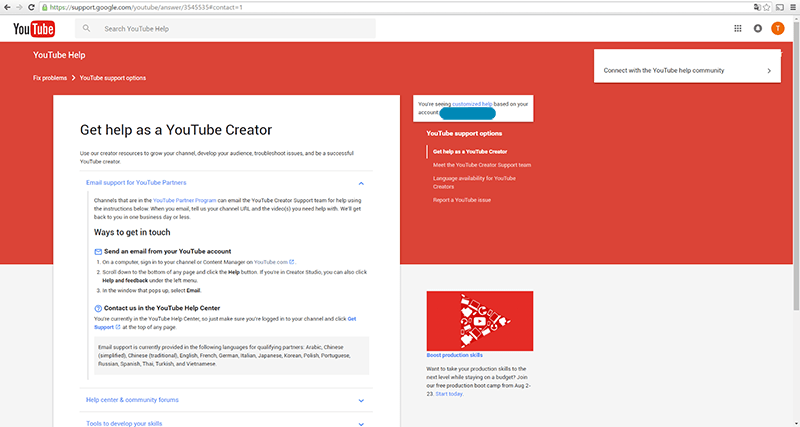Expand Help center & community forums section
The height and width of the screenshot is (427, 800).
tap(361, 400)
